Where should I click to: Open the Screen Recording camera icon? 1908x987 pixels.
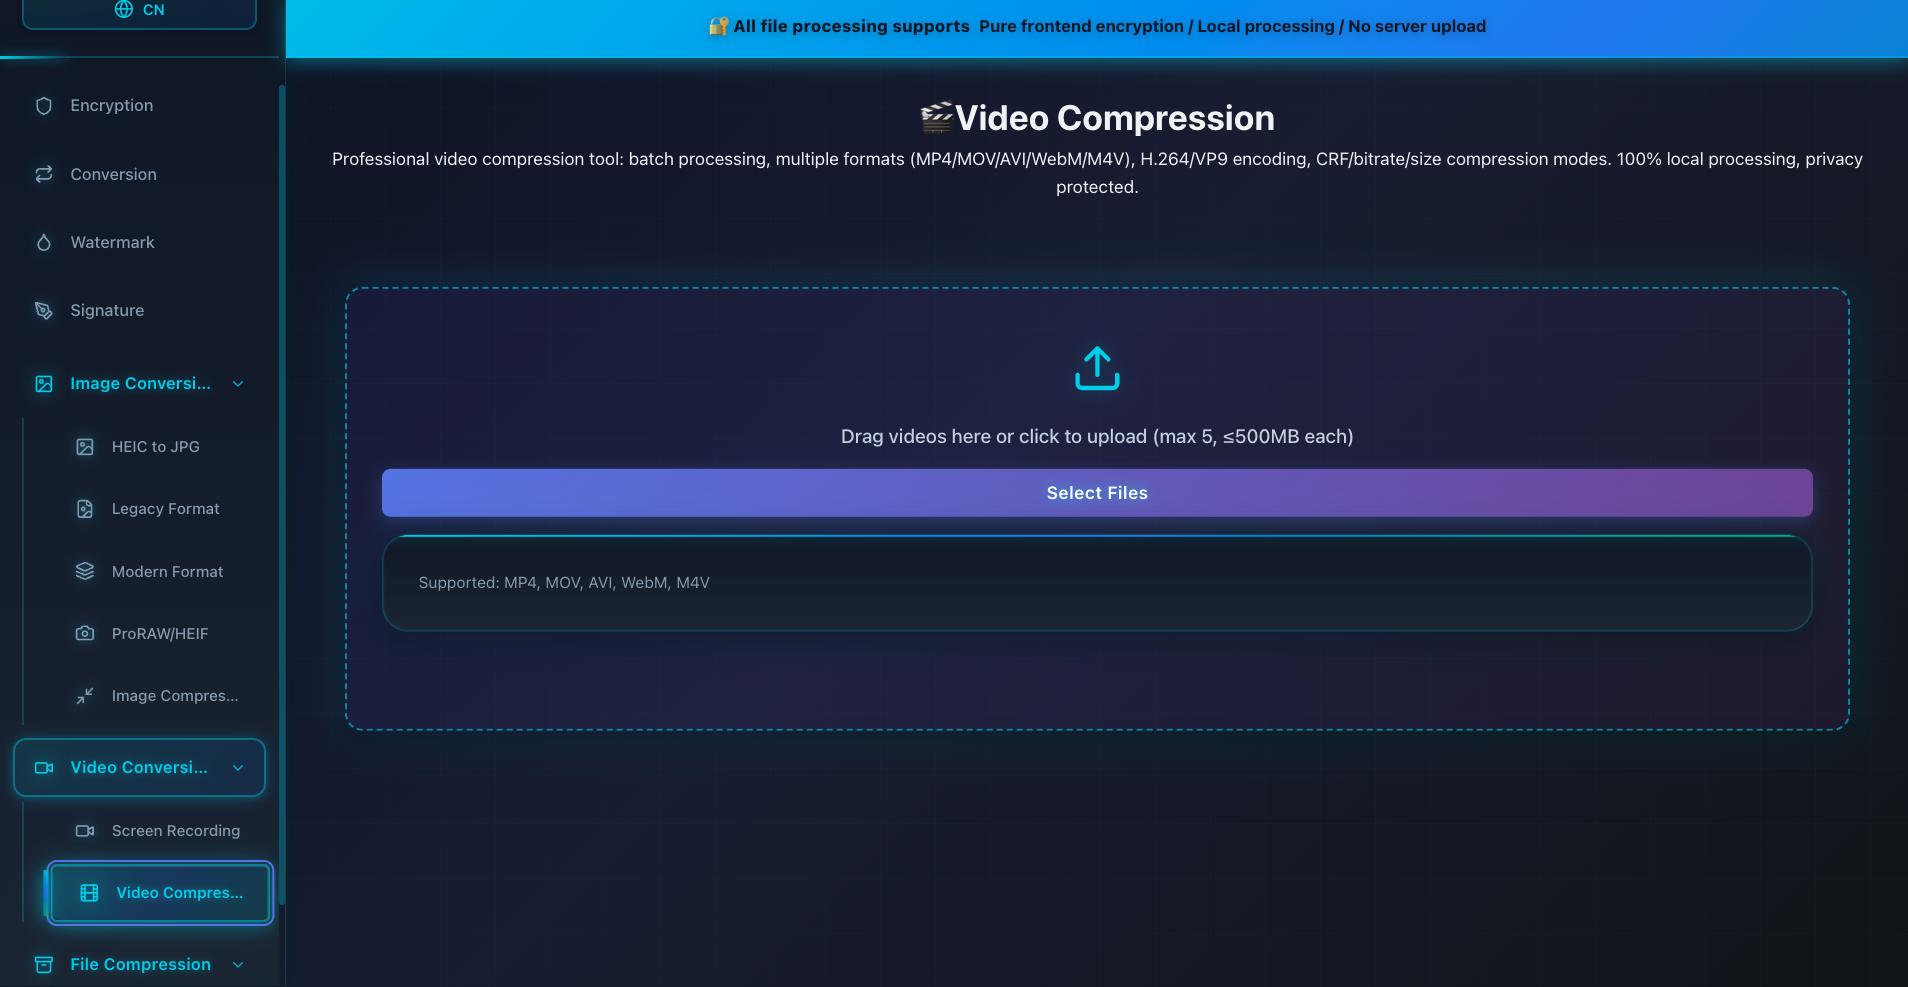pos(85,830)
